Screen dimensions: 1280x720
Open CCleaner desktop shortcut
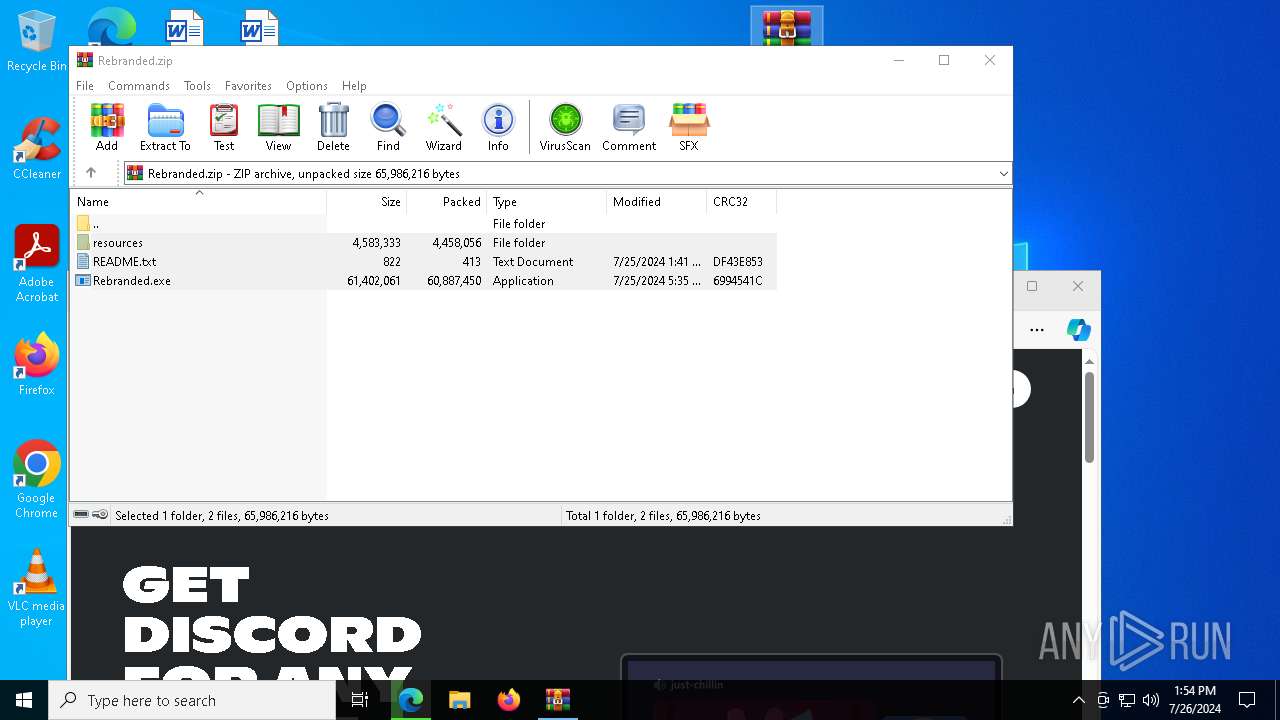(x=36, y=150)
